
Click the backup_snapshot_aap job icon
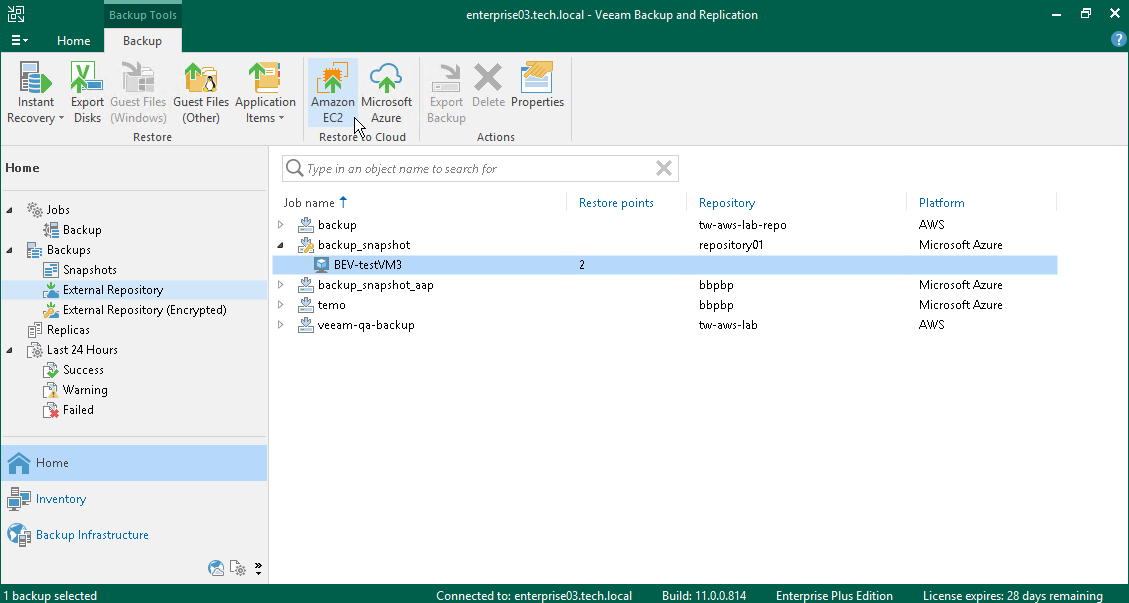pos(305,285)
